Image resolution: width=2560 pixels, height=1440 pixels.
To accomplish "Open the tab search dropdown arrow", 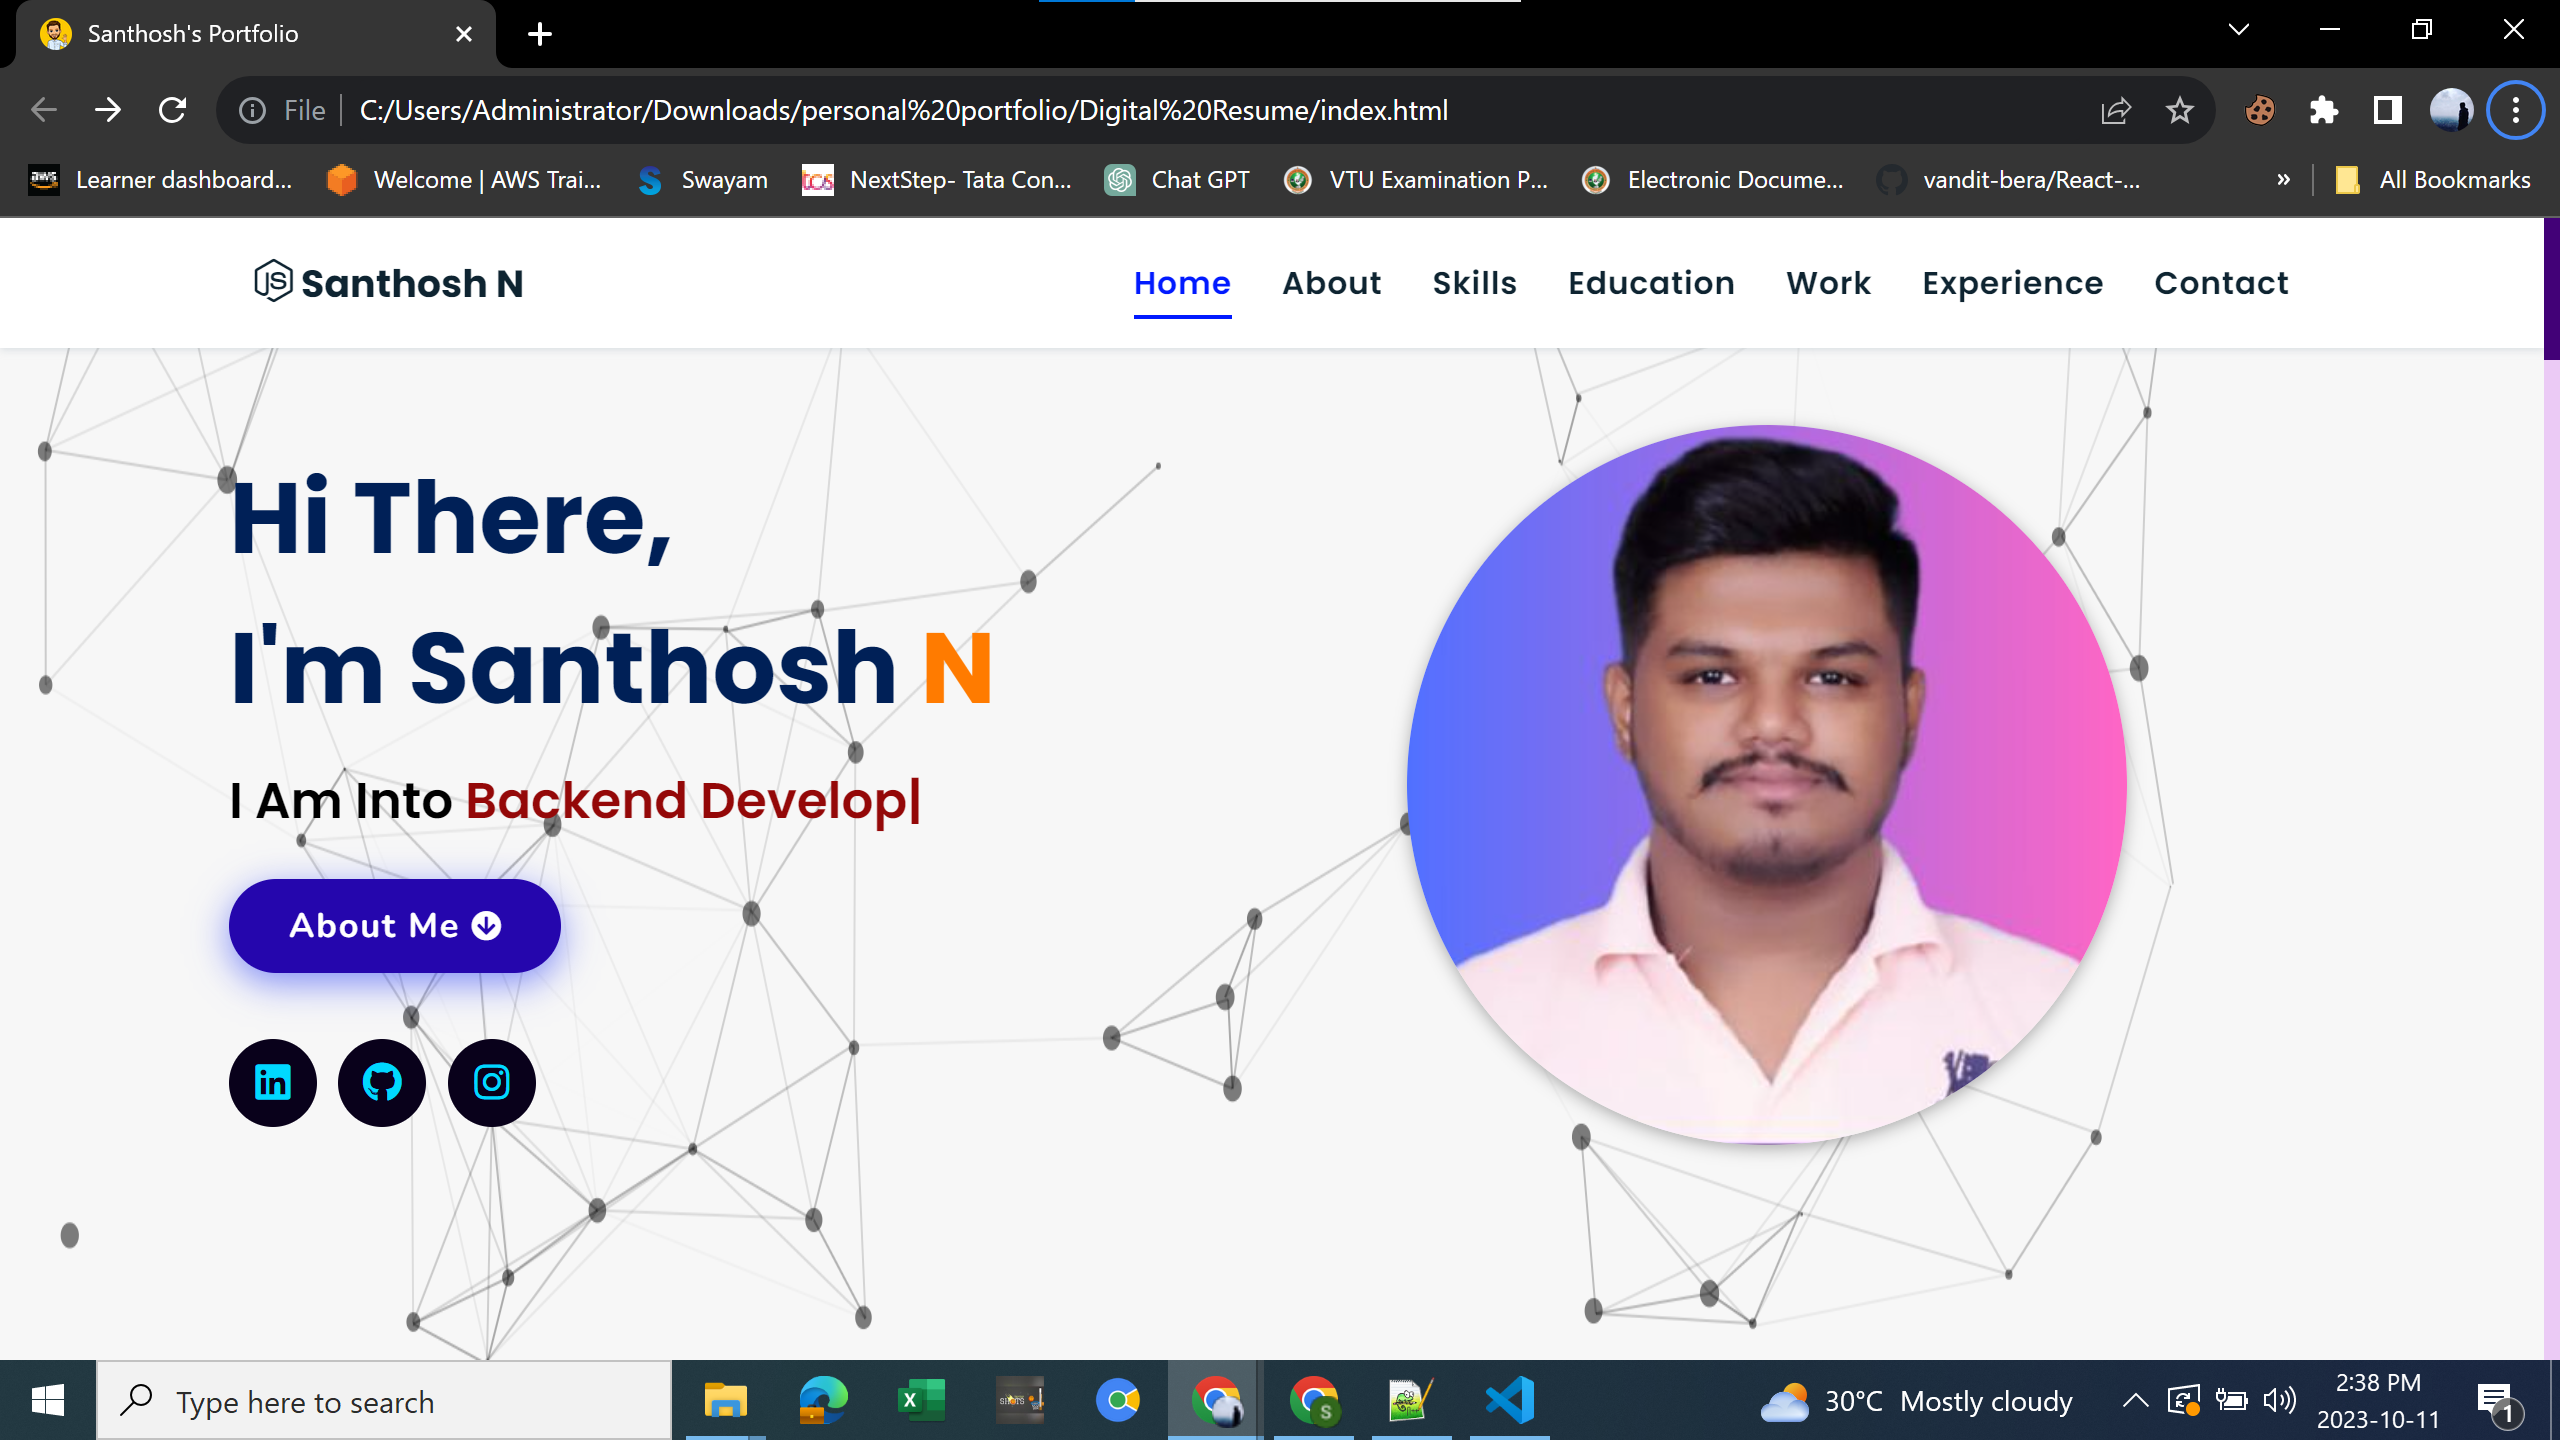I will coord(2239,30).
